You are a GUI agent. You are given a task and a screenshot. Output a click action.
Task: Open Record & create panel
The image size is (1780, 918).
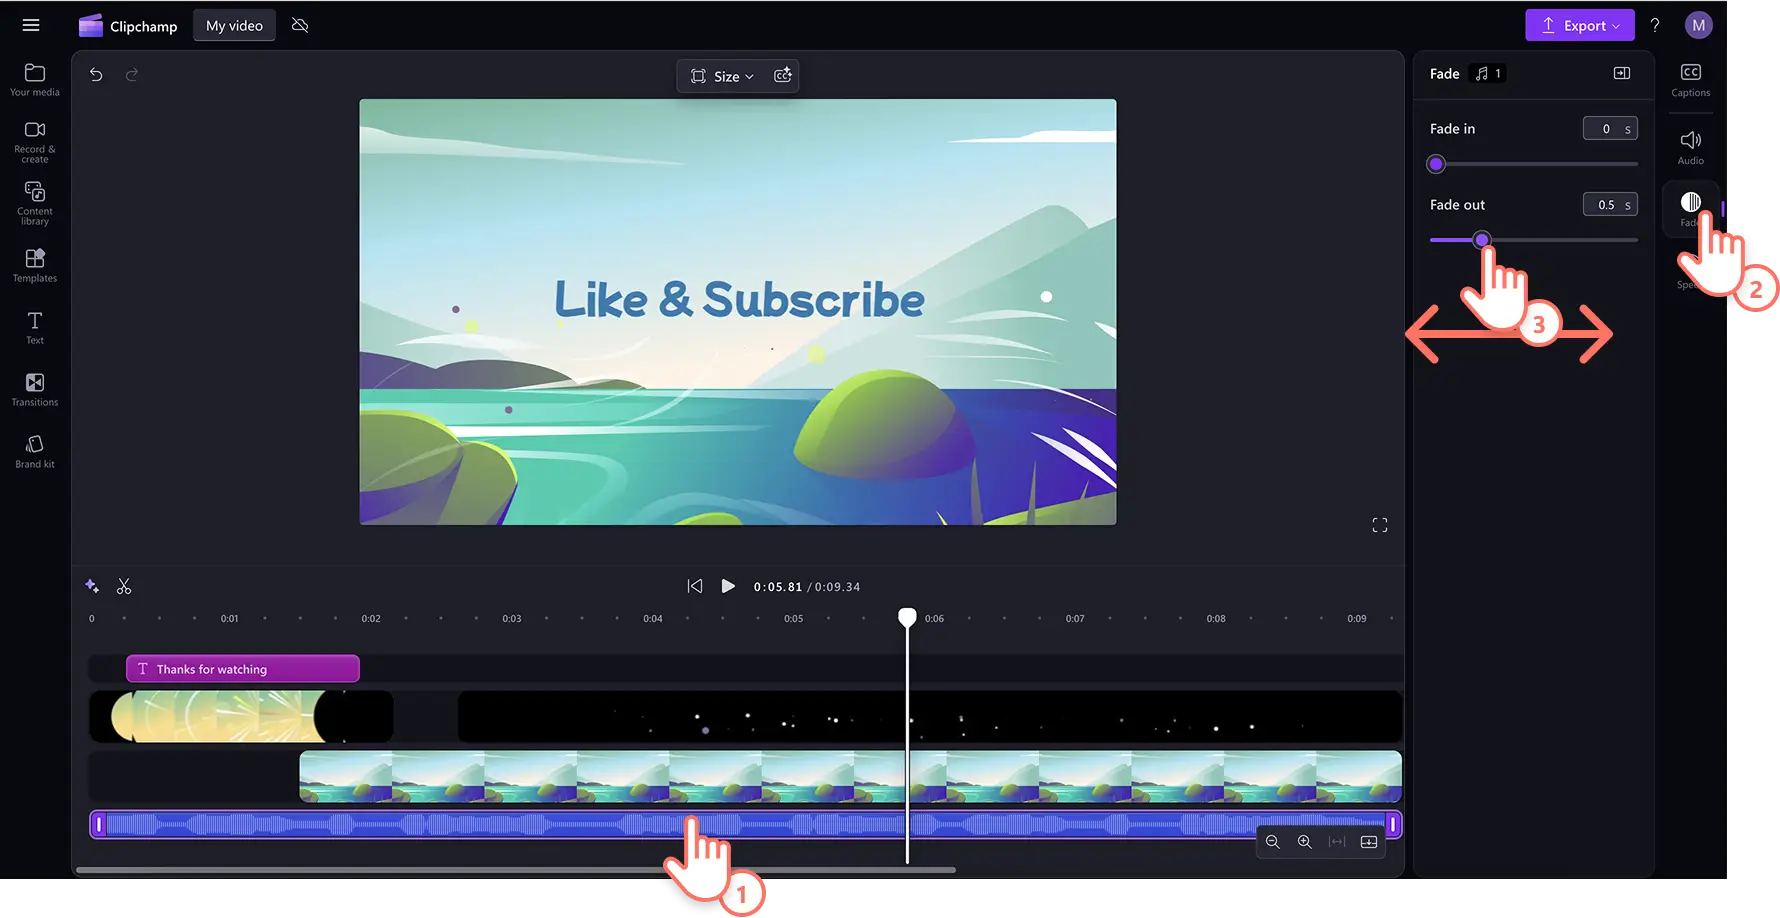pos(35,141)
